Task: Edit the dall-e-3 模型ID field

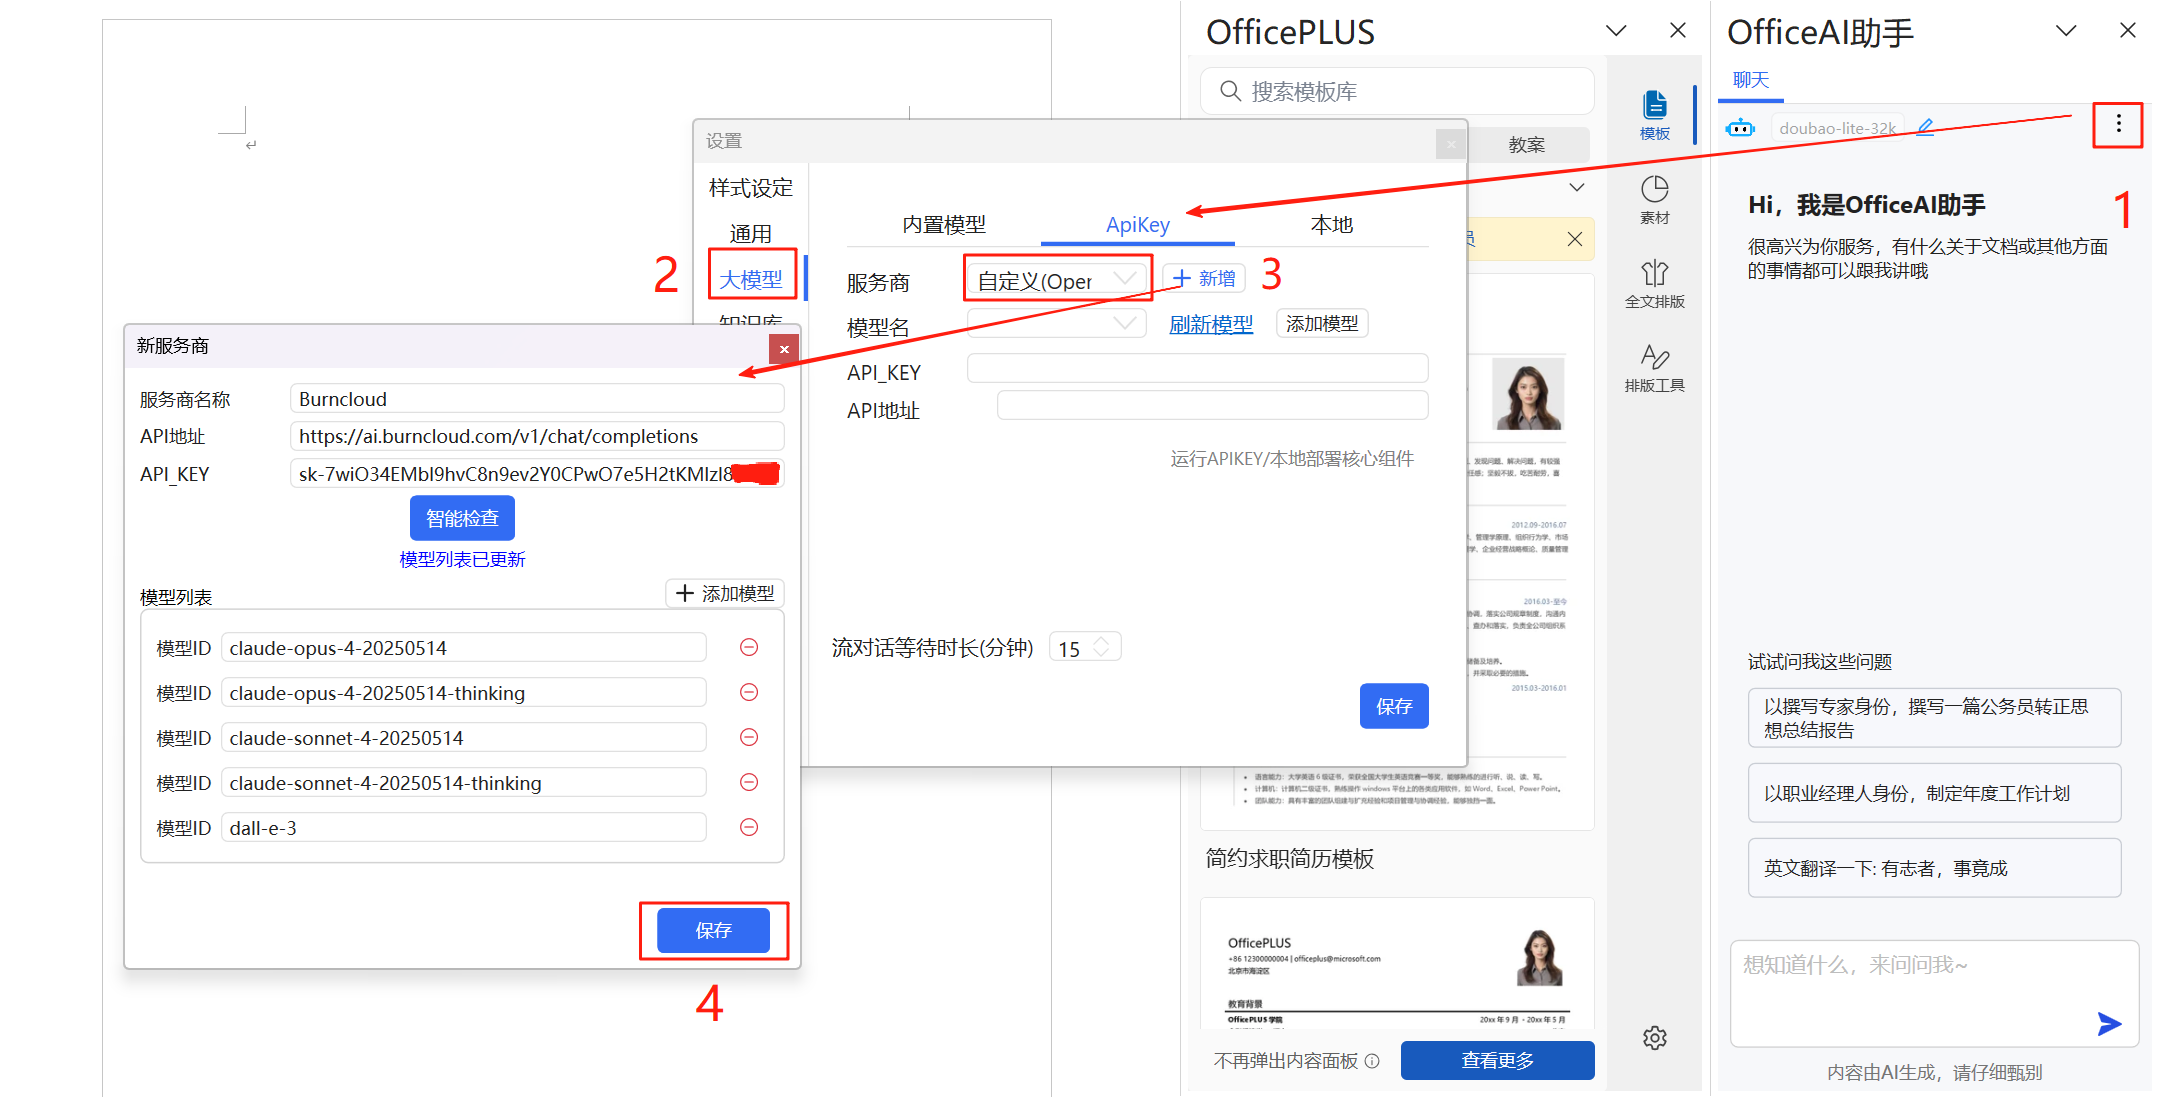Action: pyautogui.click(x=463, y=827)
